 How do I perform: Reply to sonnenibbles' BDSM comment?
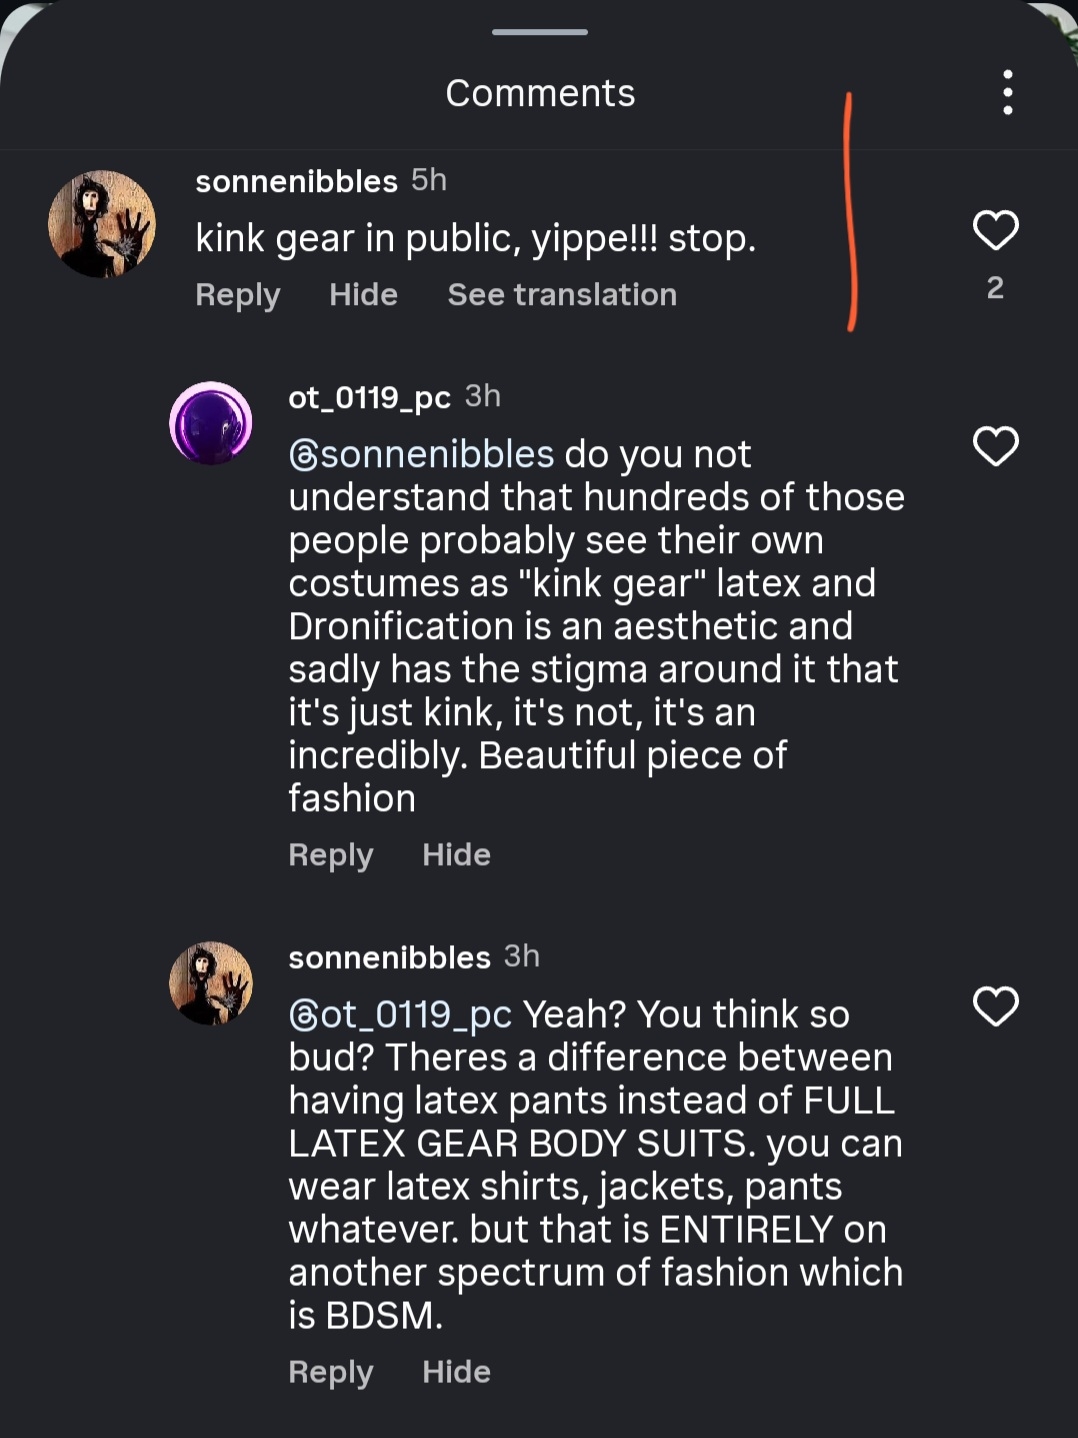330,1372
